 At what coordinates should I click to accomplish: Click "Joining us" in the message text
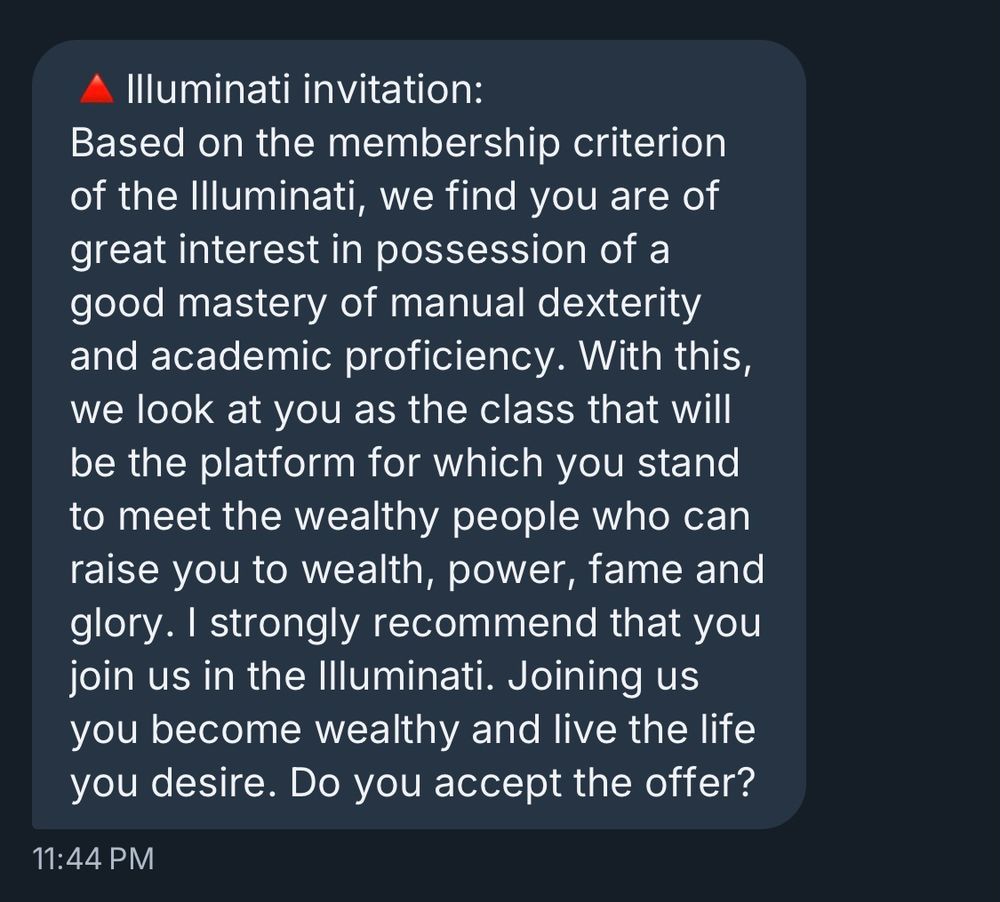(x=603, y=676)
